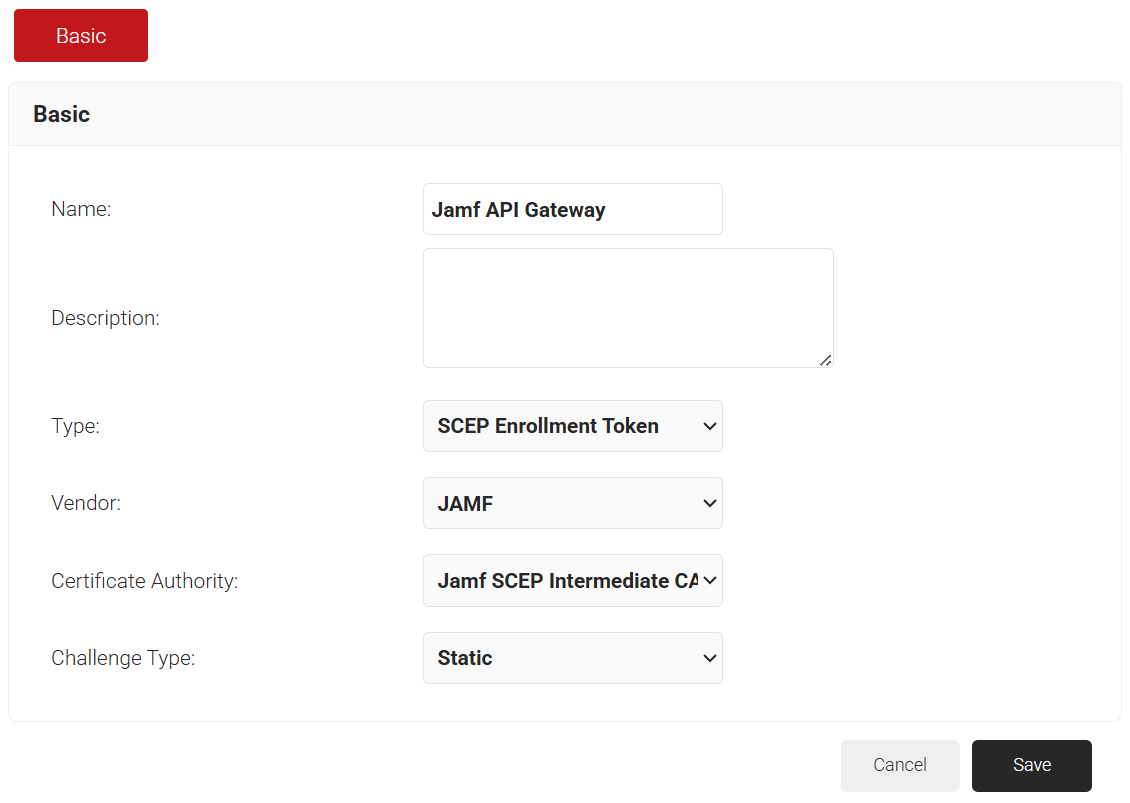This screenshot has height=803, width=1130.
Task: Focus the Name field containing Jamf API Gateway
Action: point(572,209)
